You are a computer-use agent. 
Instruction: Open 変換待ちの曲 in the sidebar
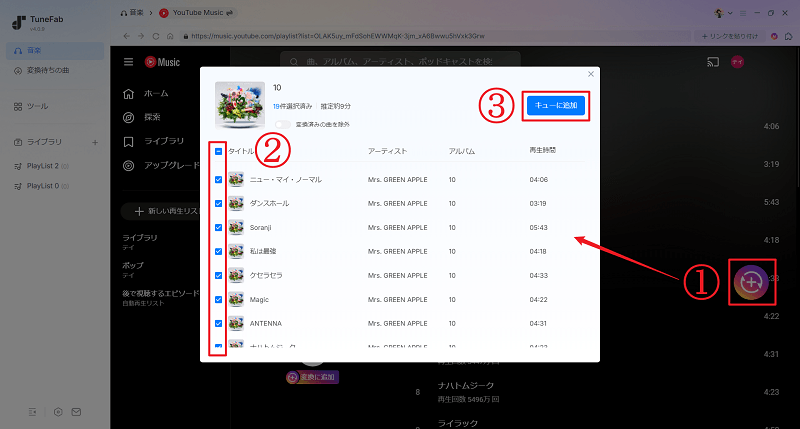click(x=55, y=70)
